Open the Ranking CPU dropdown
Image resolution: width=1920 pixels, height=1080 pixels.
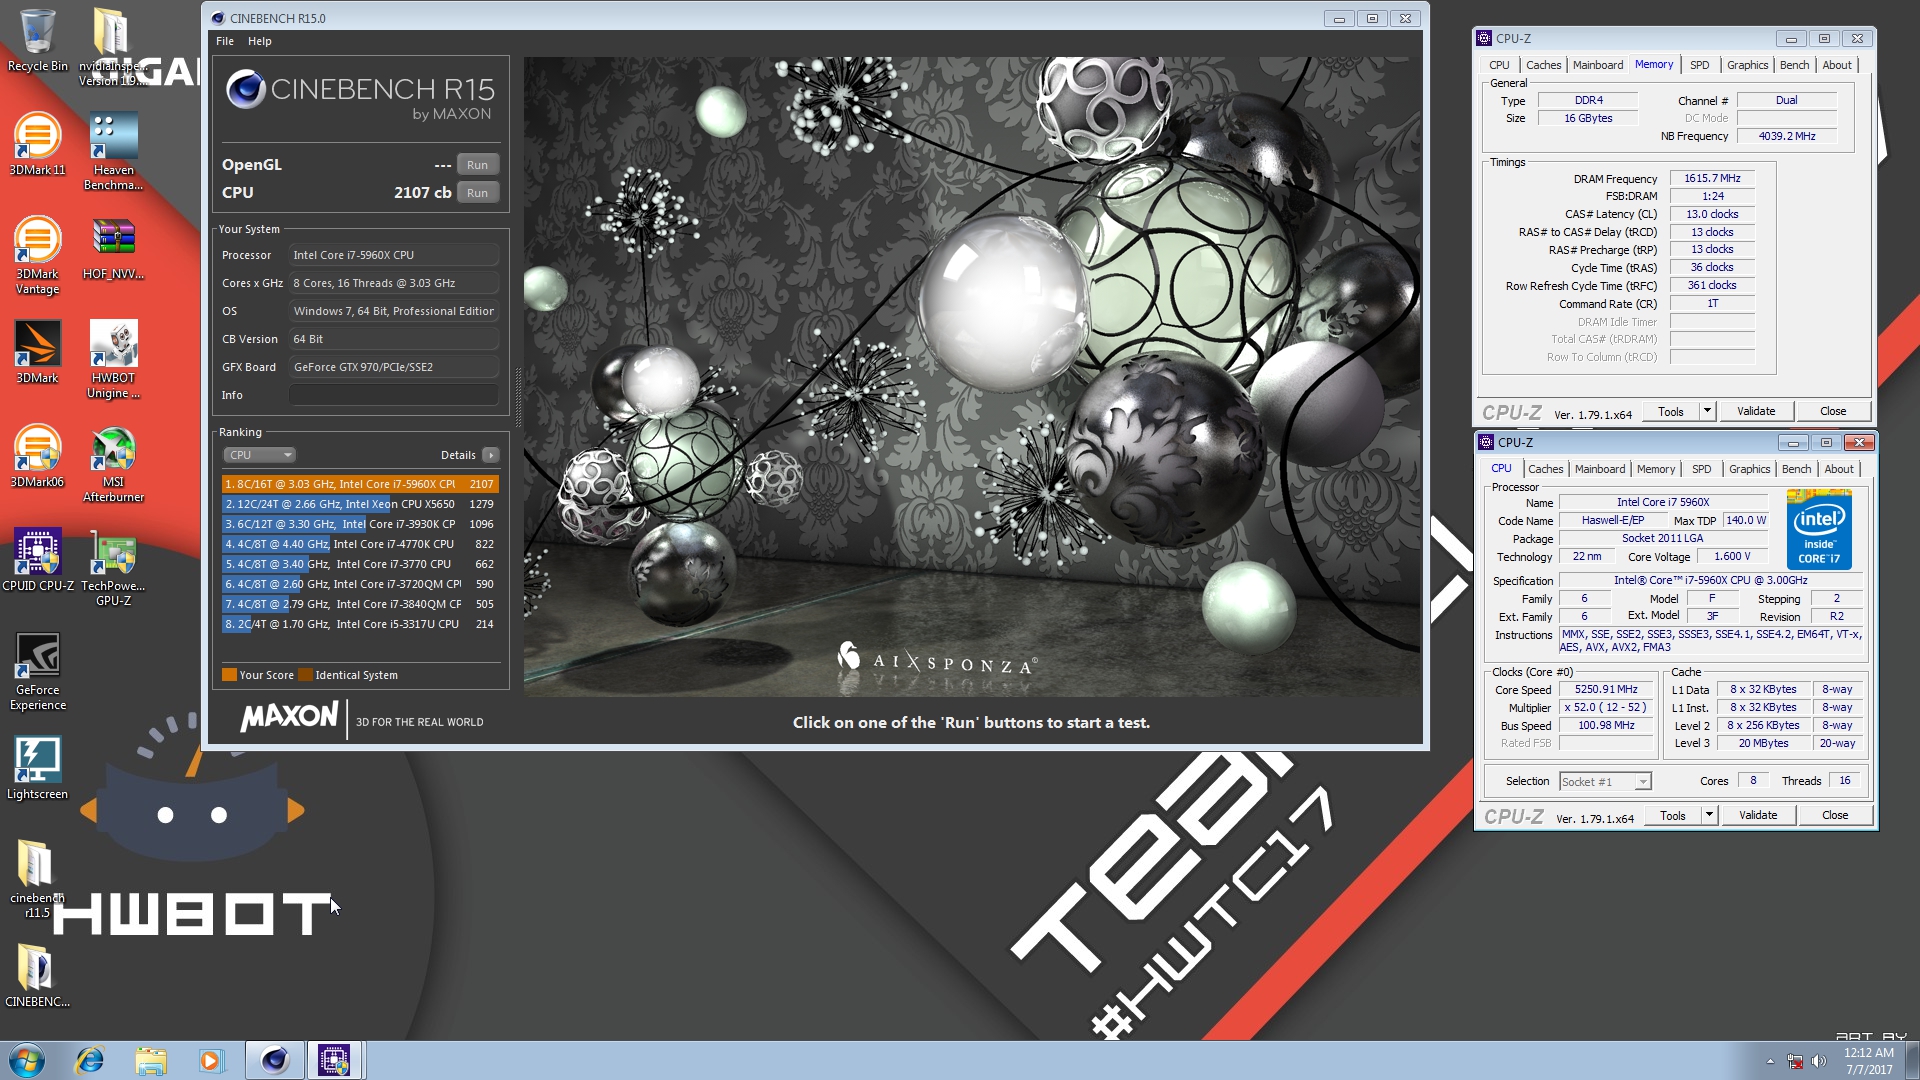pos(259,455)
